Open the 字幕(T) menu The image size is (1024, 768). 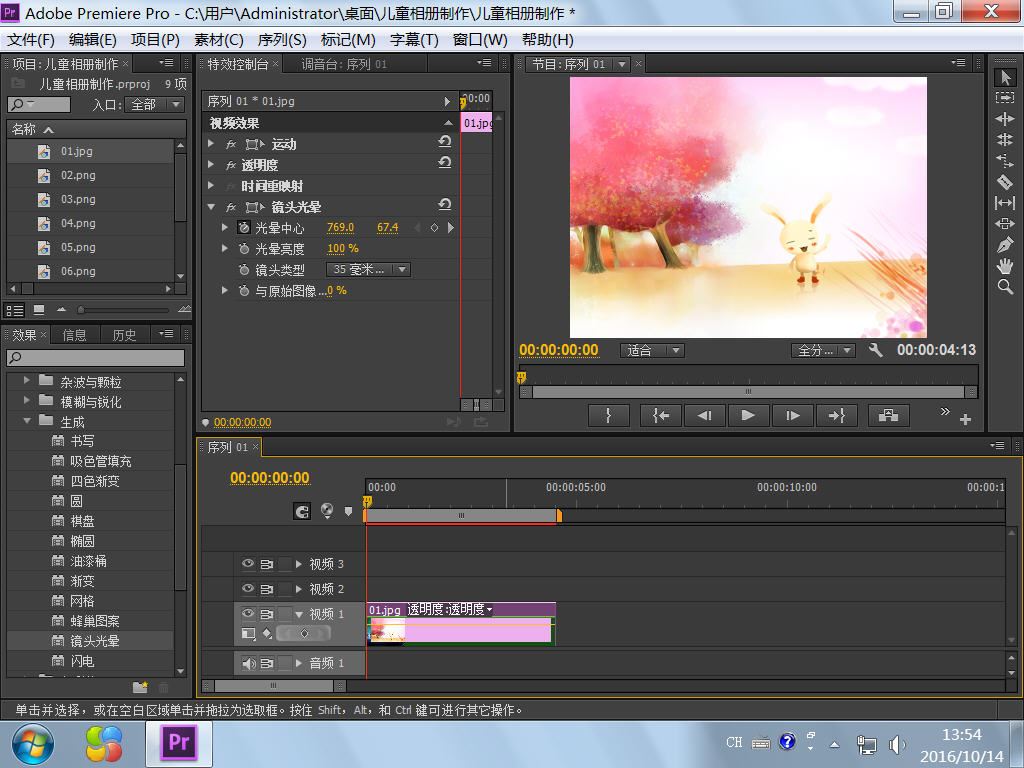click(414, 40)
